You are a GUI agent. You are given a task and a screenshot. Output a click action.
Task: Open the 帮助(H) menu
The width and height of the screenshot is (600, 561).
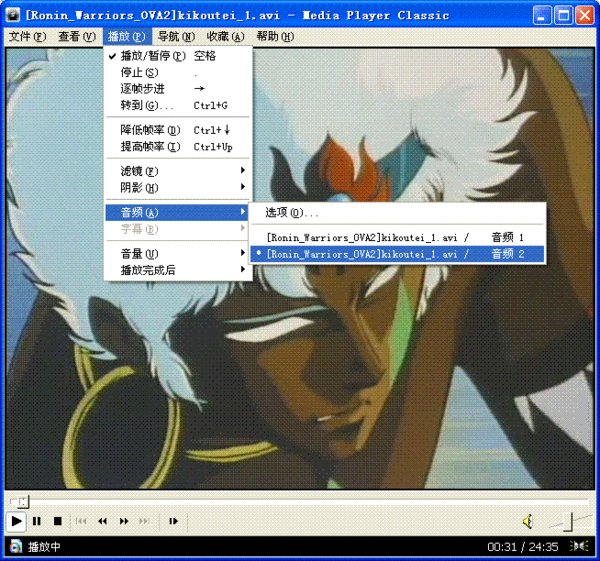275,37
